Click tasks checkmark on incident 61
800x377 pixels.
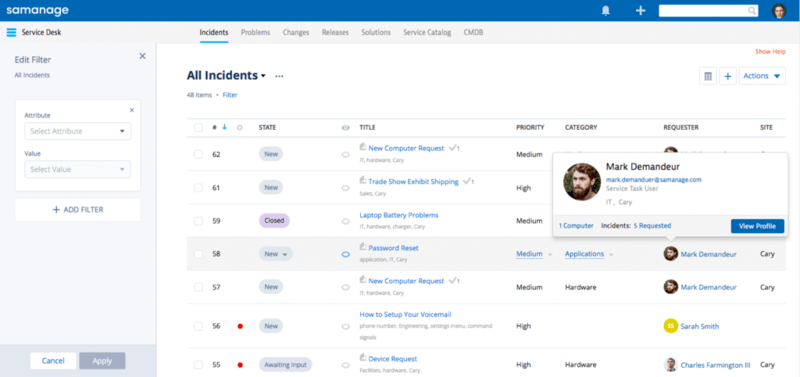[x=468, y=181]
